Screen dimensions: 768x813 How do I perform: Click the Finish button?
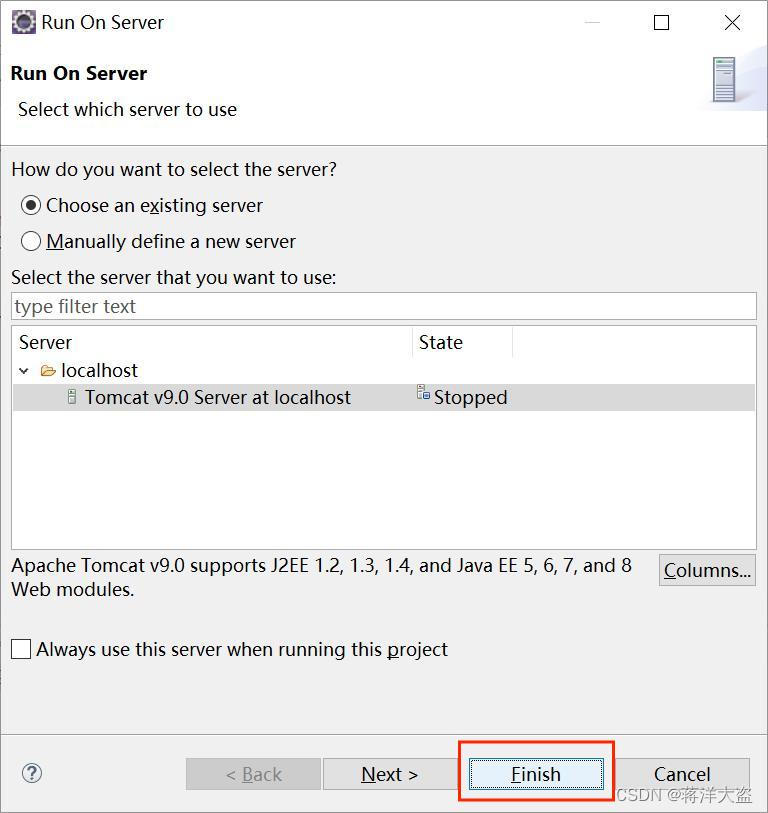pos(536,774)
